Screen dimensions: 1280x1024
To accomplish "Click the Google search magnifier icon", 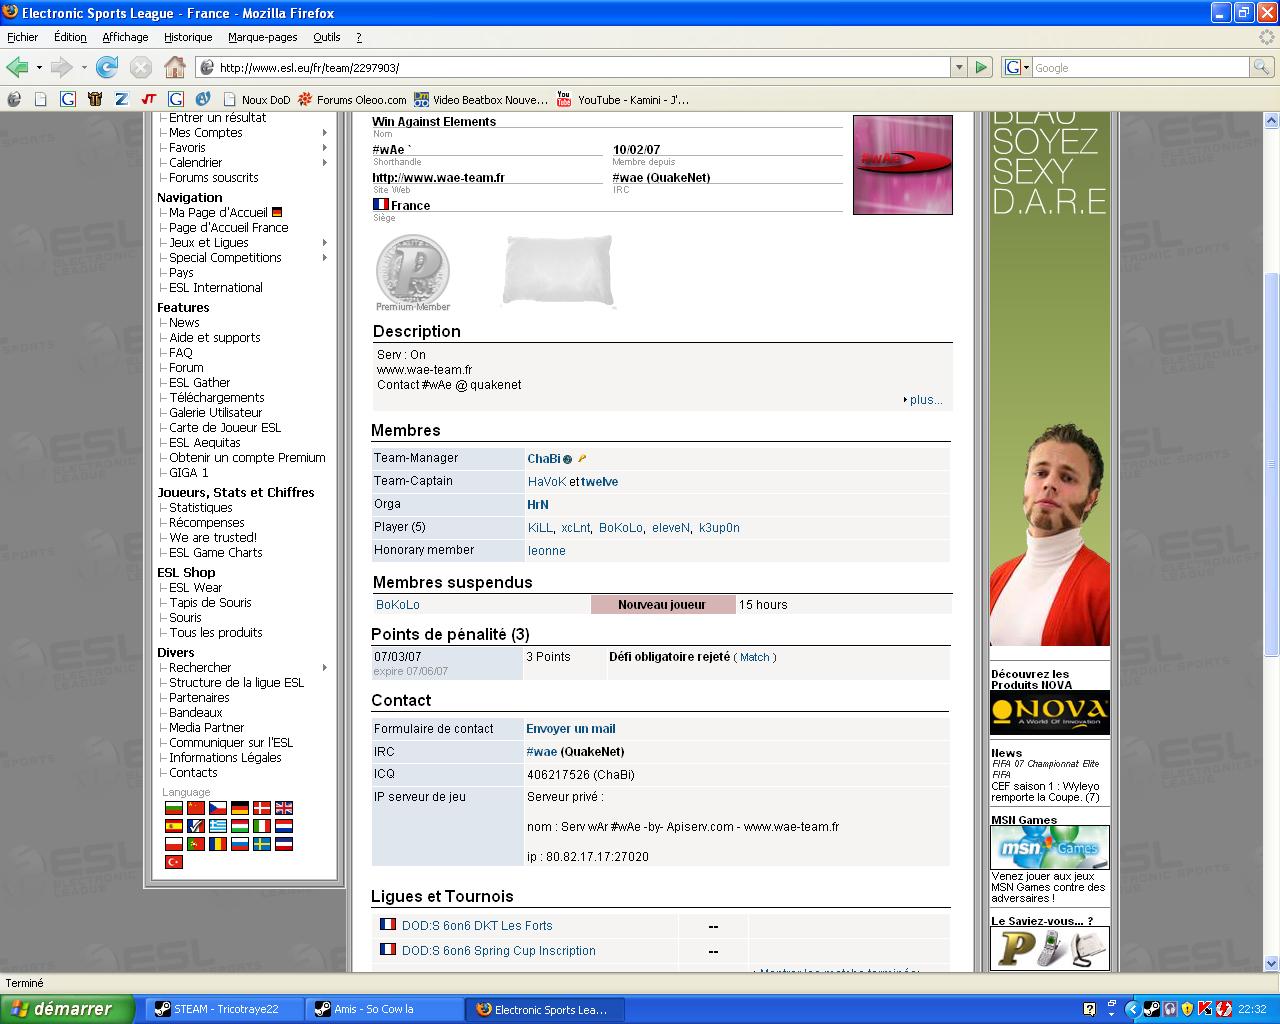I will point(1262,67).
